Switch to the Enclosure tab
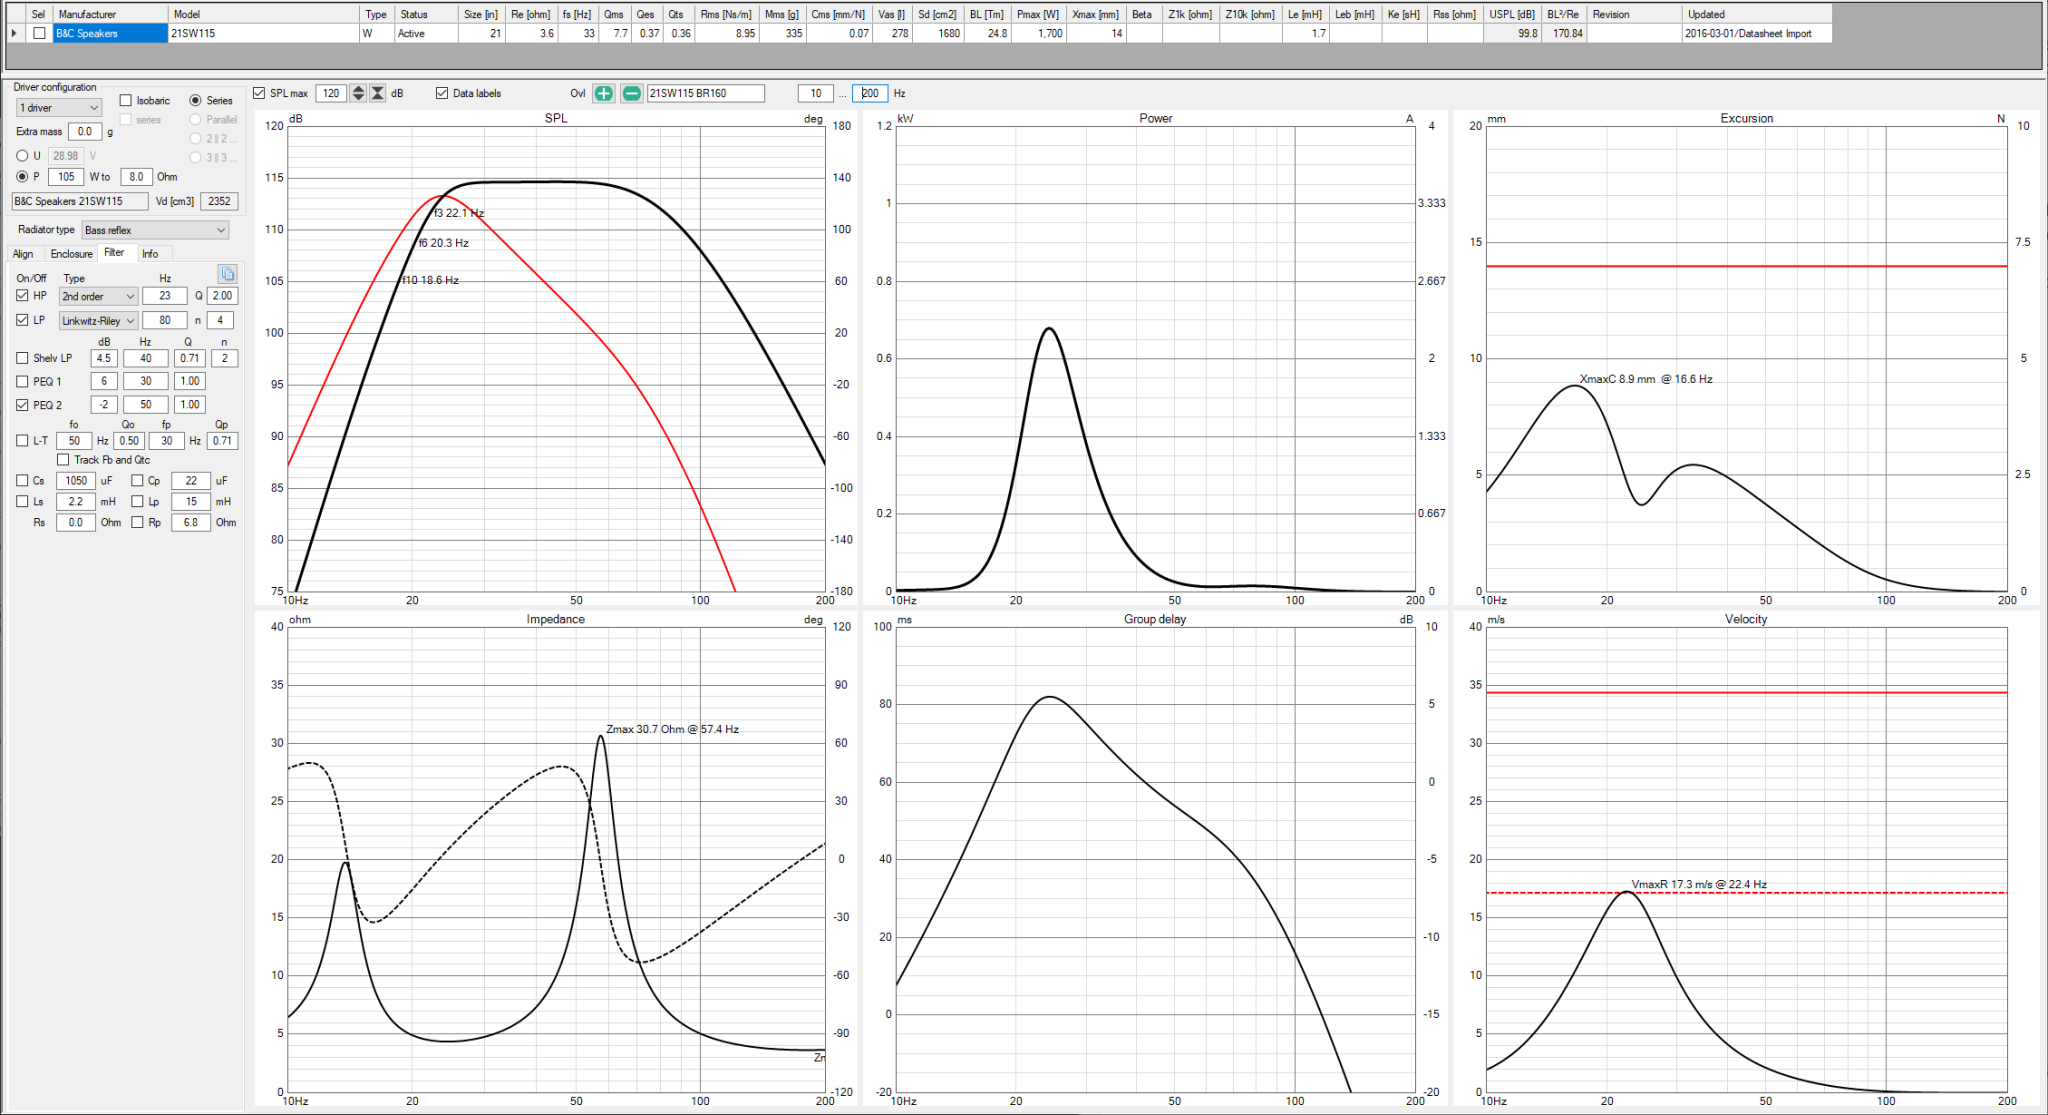The image size is (2048, 1115). tap(71, 254)
